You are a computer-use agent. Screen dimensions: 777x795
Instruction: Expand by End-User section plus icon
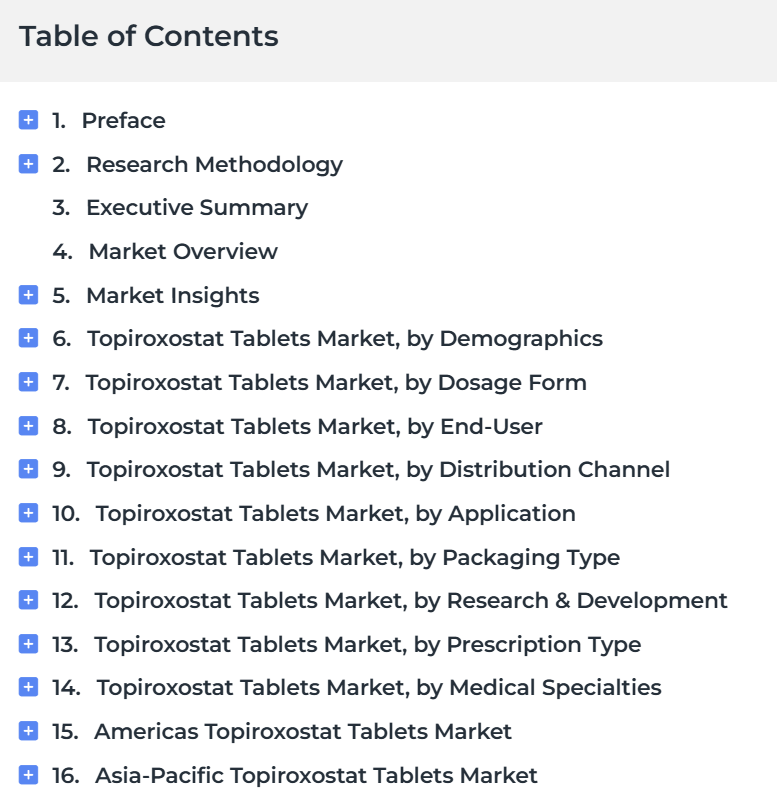(x=28, y=426)
